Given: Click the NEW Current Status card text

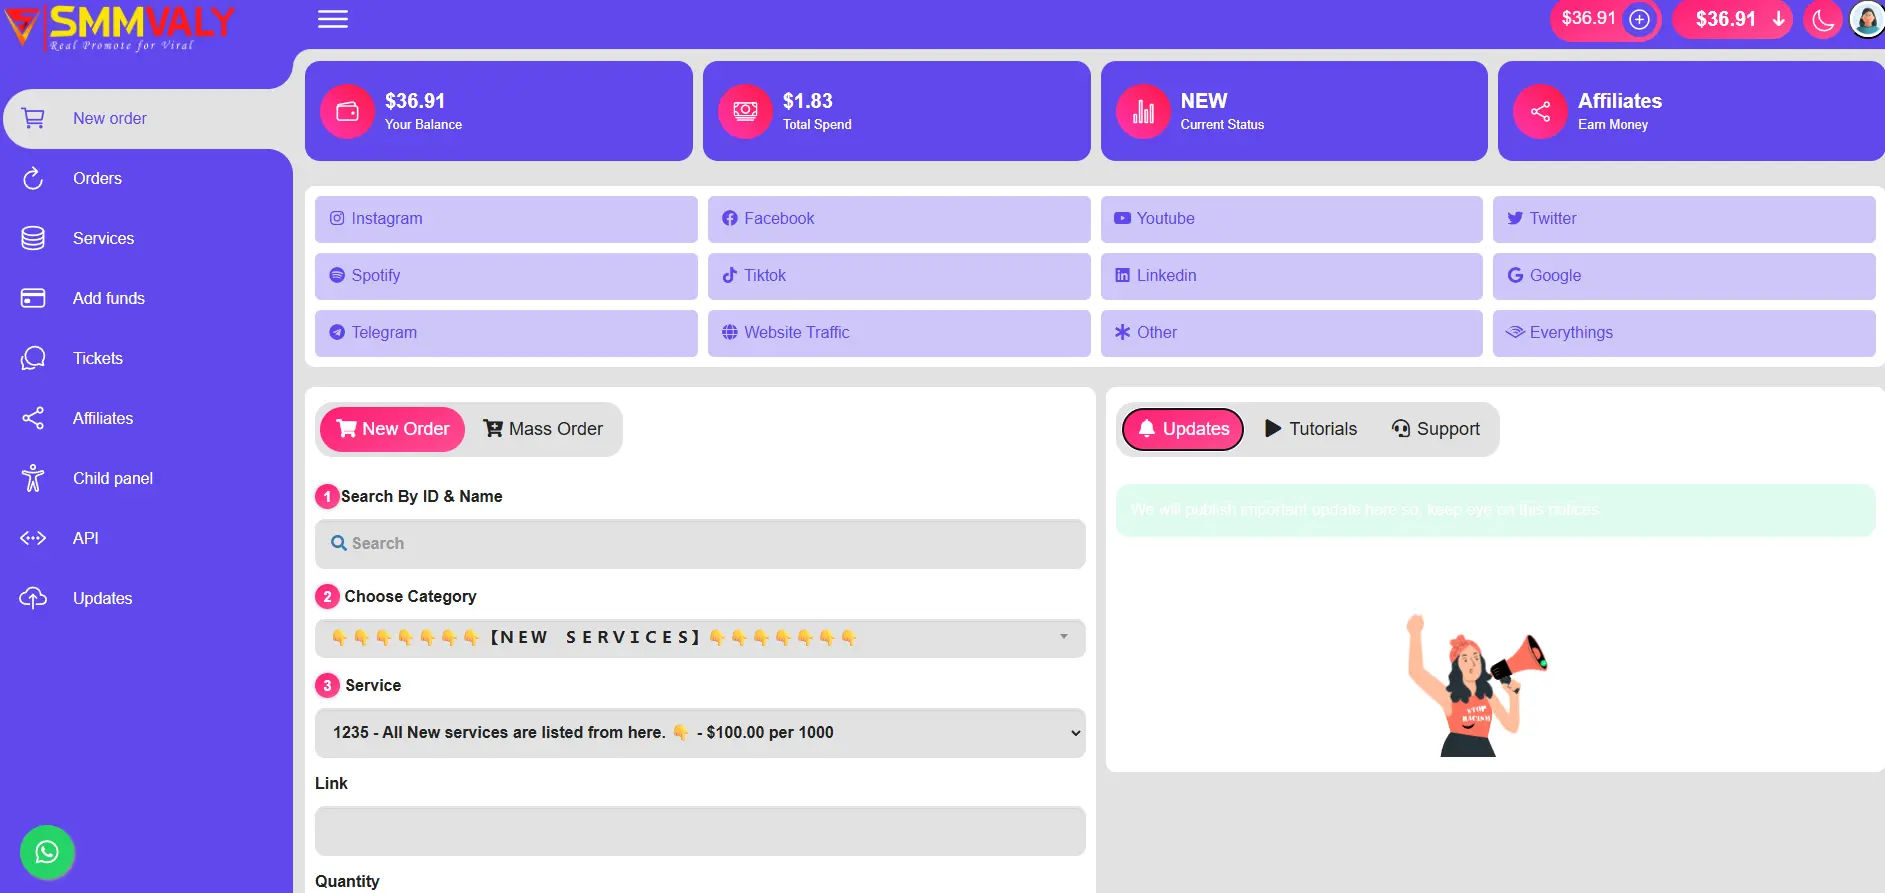Looking at the screenshot, I should coord(1222,111).
